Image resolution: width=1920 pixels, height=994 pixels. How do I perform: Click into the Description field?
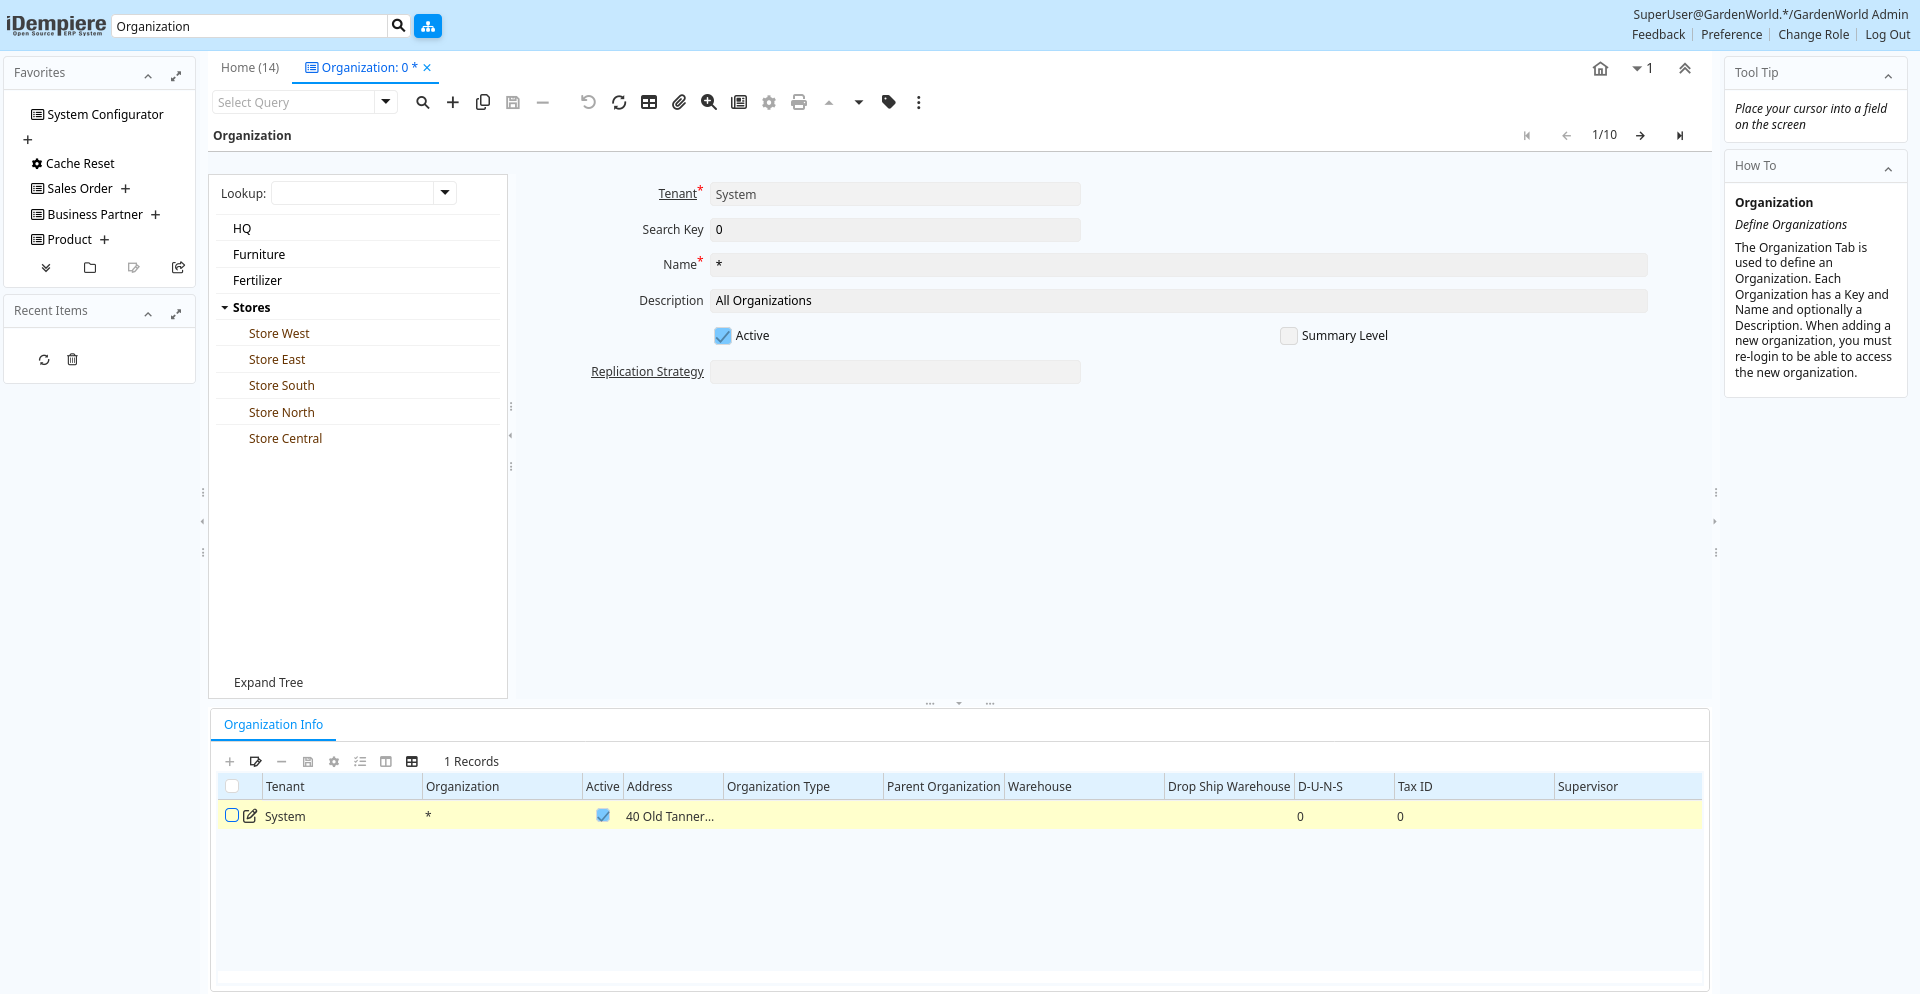coord(1177,301)
